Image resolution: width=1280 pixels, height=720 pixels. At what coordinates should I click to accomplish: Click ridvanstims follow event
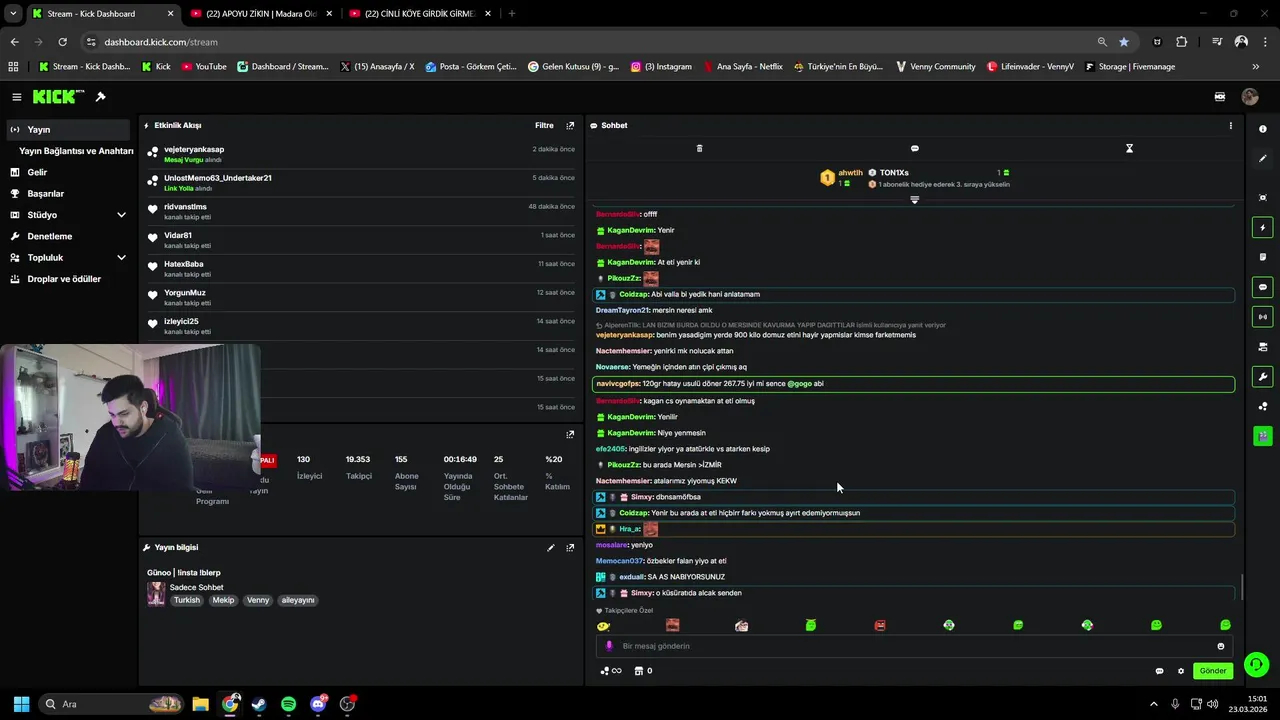[360, 211]
